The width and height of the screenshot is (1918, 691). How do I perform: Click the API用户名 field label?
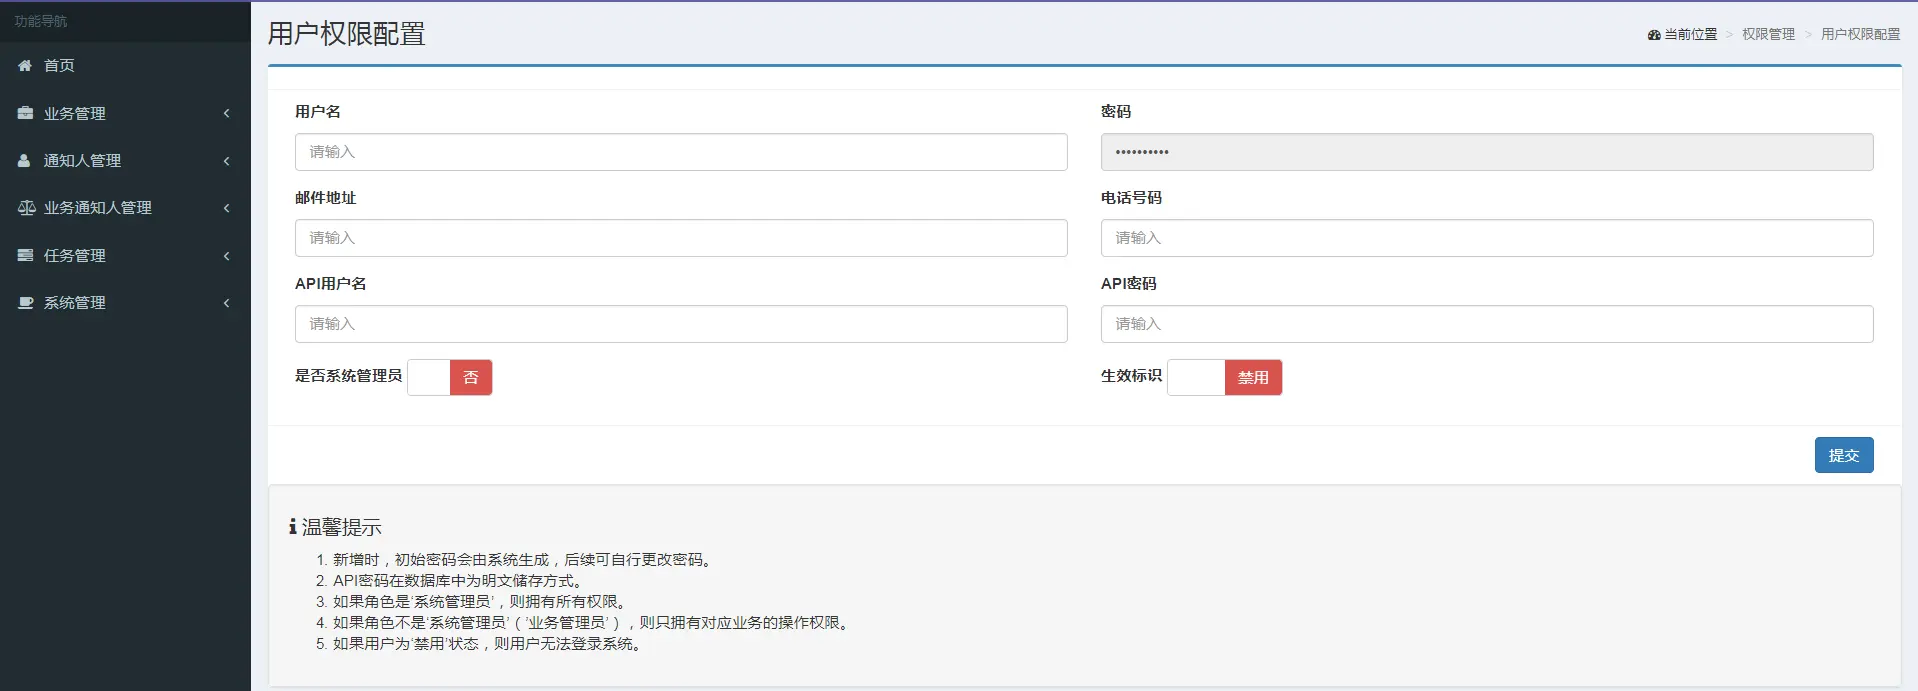click(331, 284)
